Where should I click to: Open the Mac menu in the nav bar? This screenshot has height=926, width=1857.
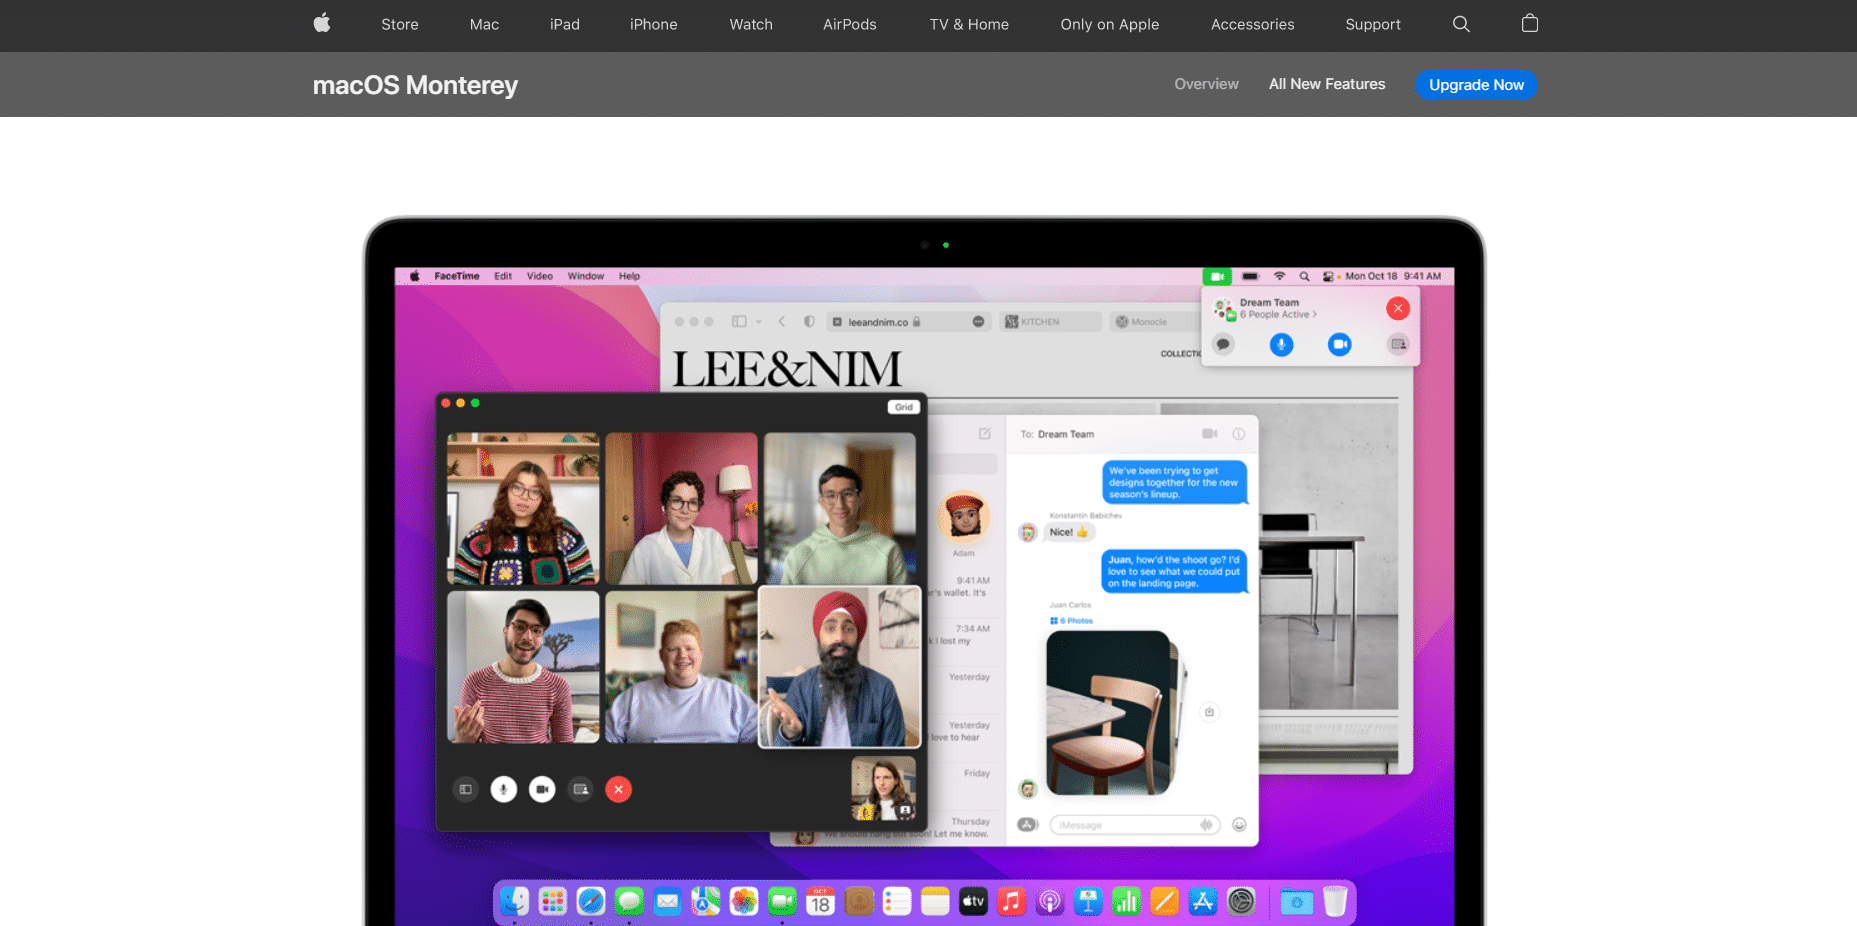tap(484, 24)
